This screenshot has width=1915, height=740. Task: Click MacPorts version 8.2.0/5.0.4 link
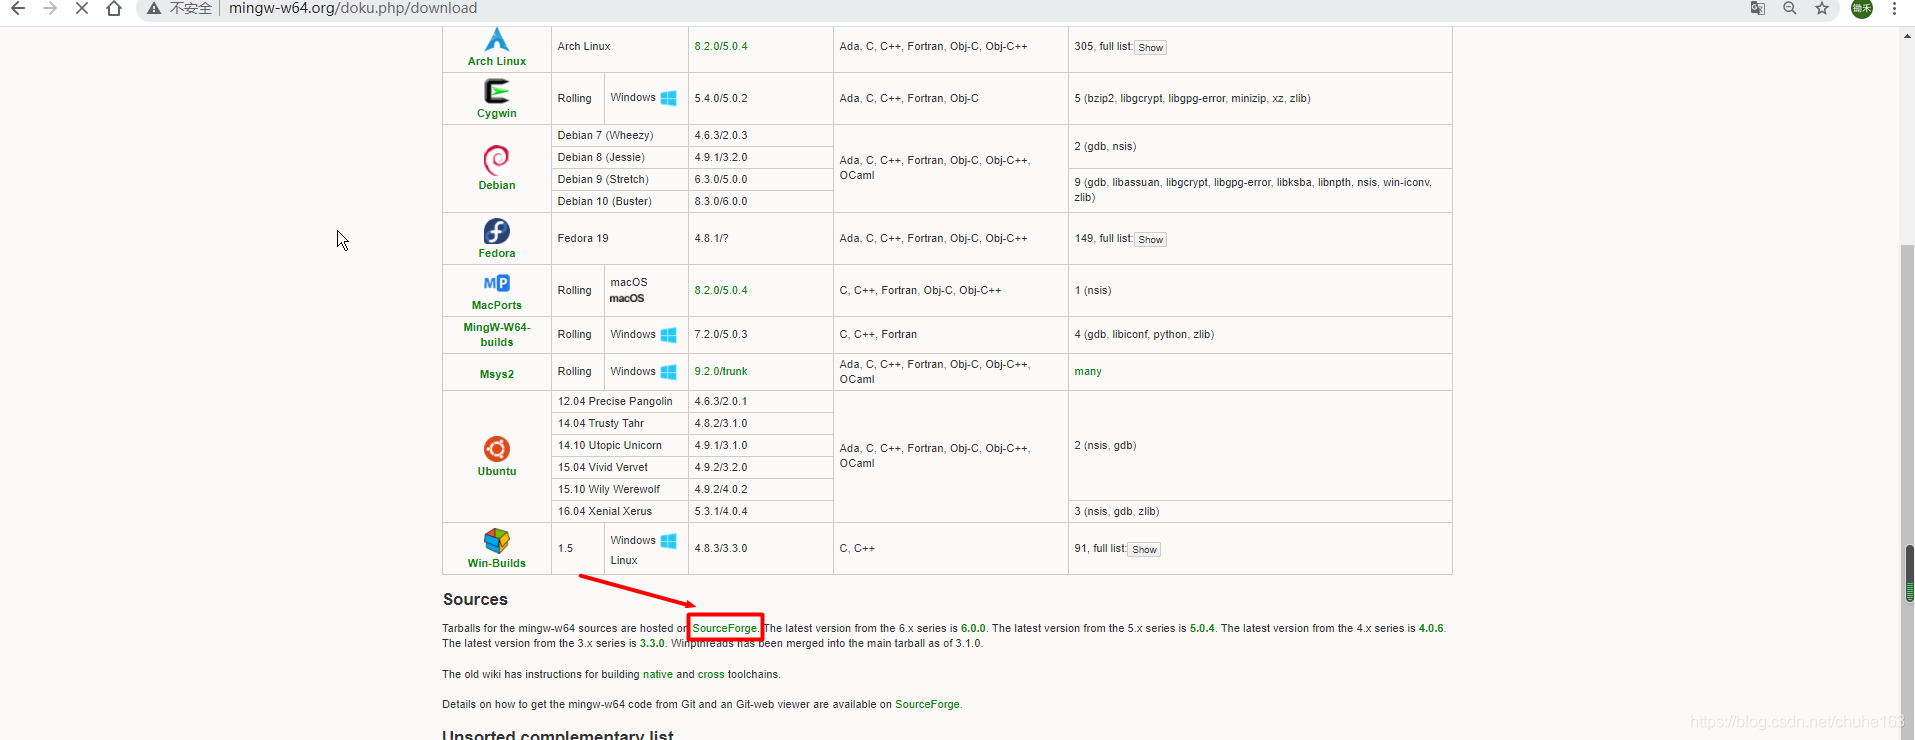(721, 290)
